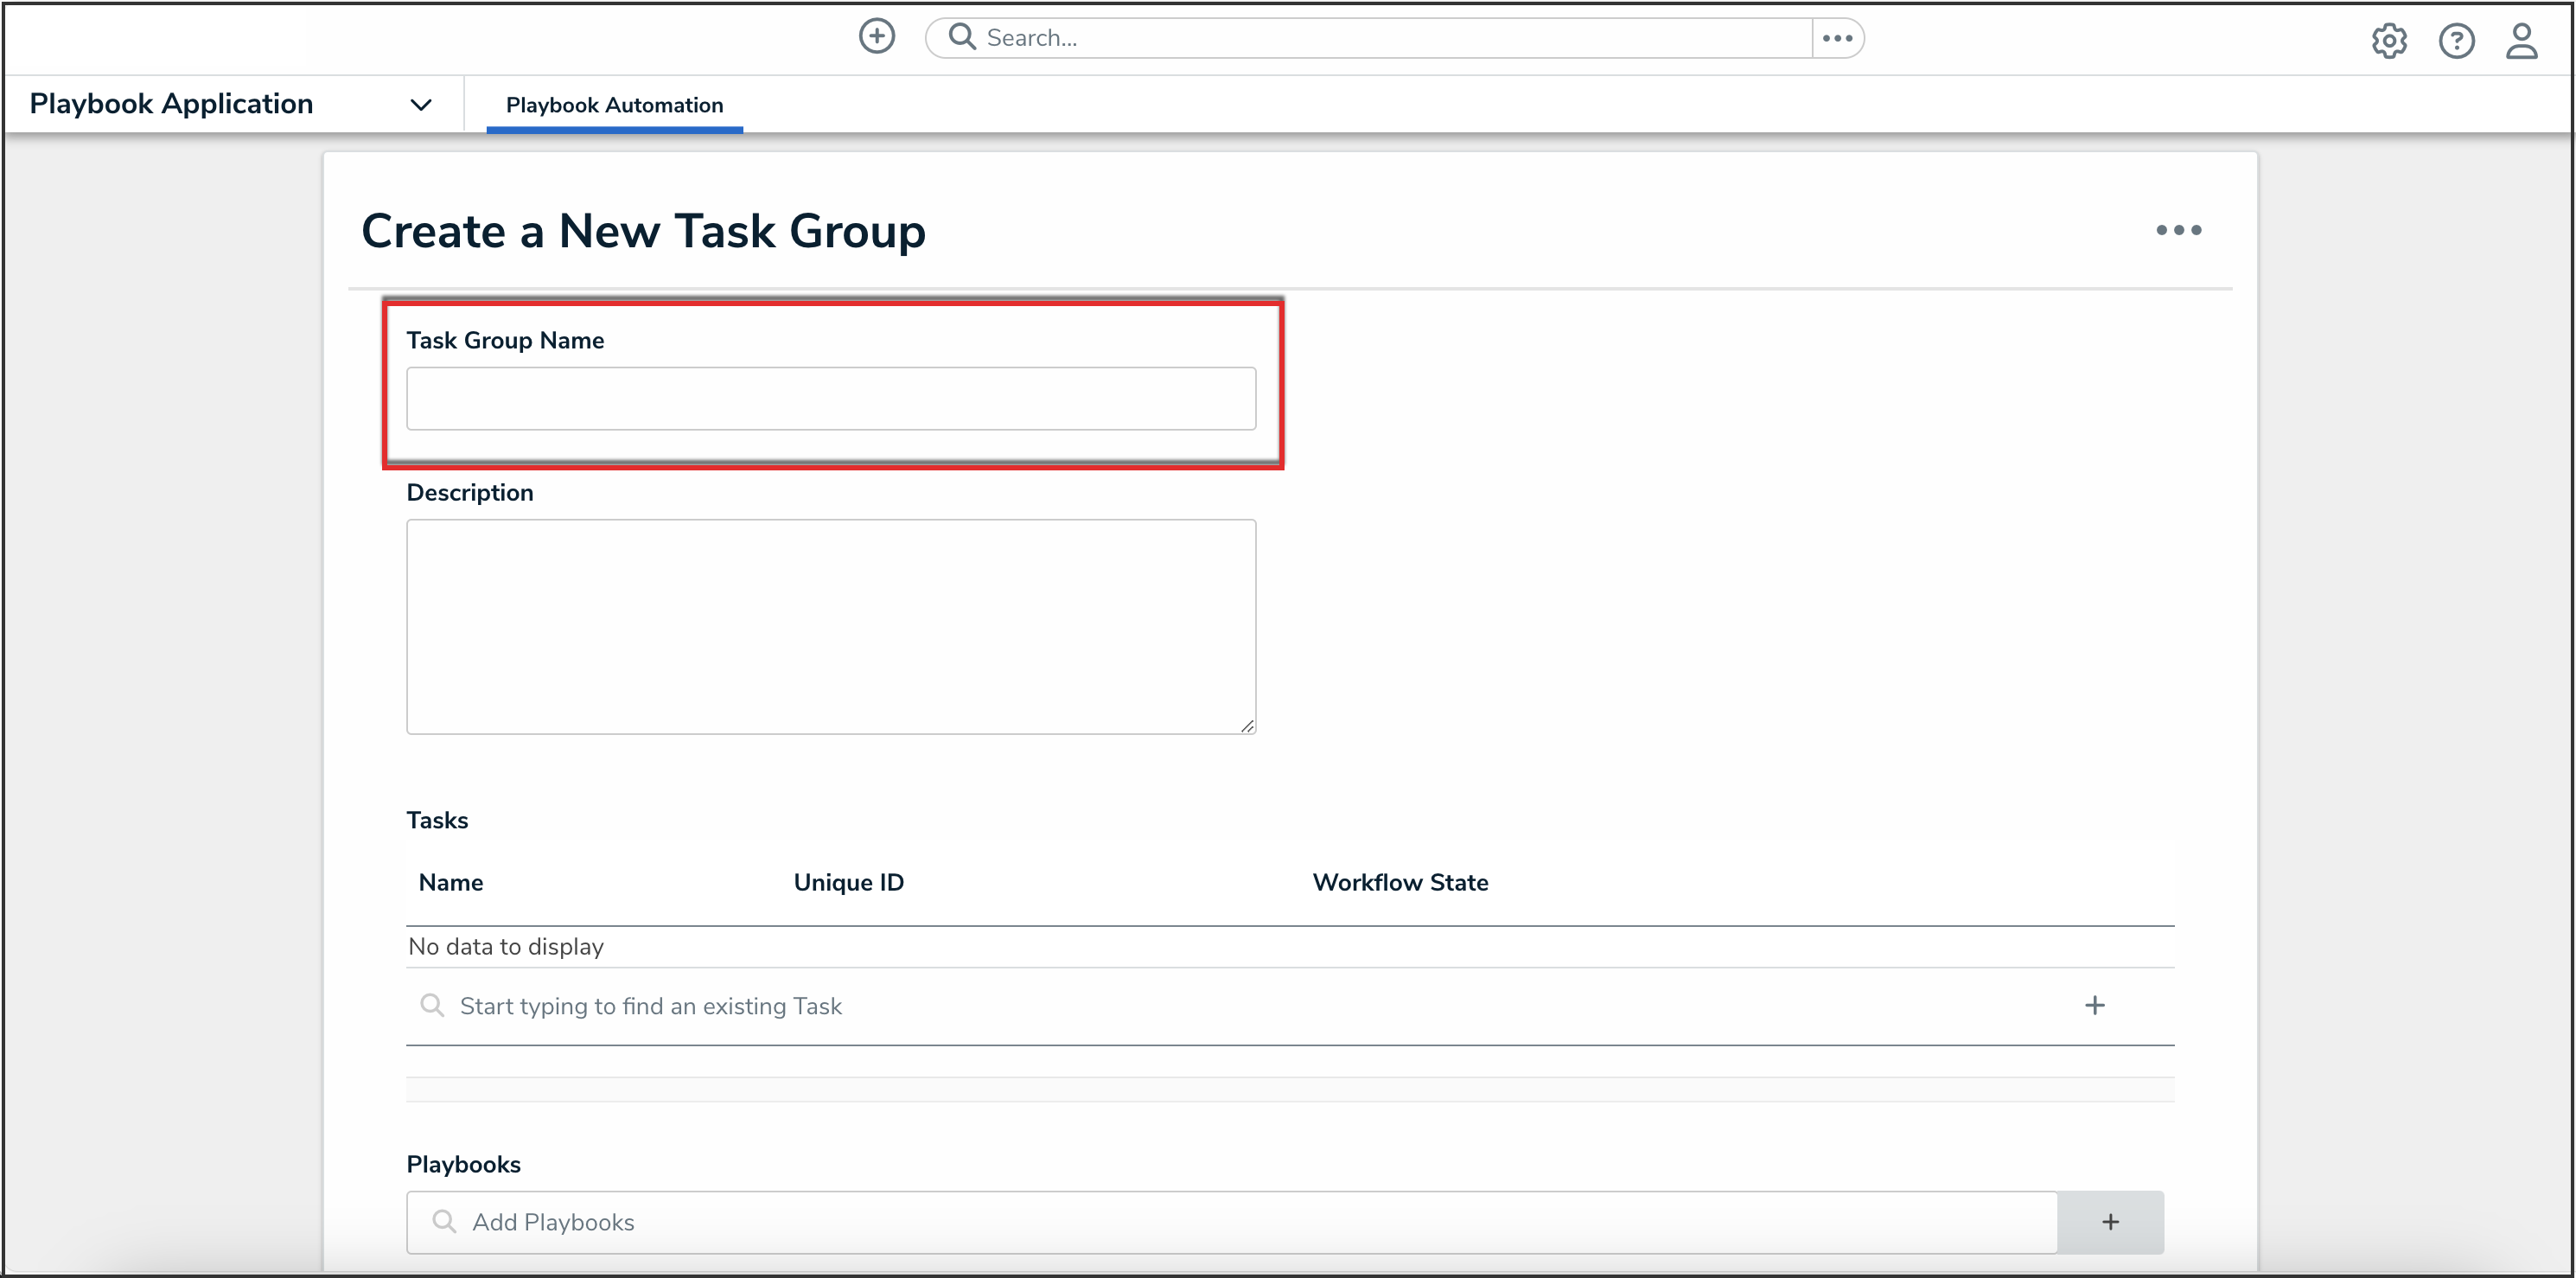
Task: Expand the Playbook Application dropdown chevron
Action: pos(421,105)
